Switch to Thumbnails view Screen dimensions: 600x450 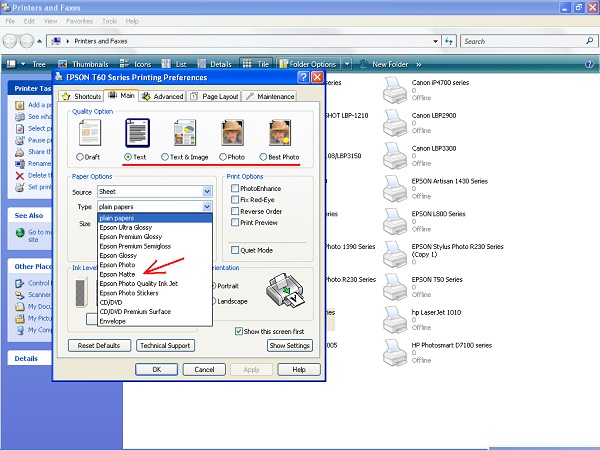click(x=83, y=64)
